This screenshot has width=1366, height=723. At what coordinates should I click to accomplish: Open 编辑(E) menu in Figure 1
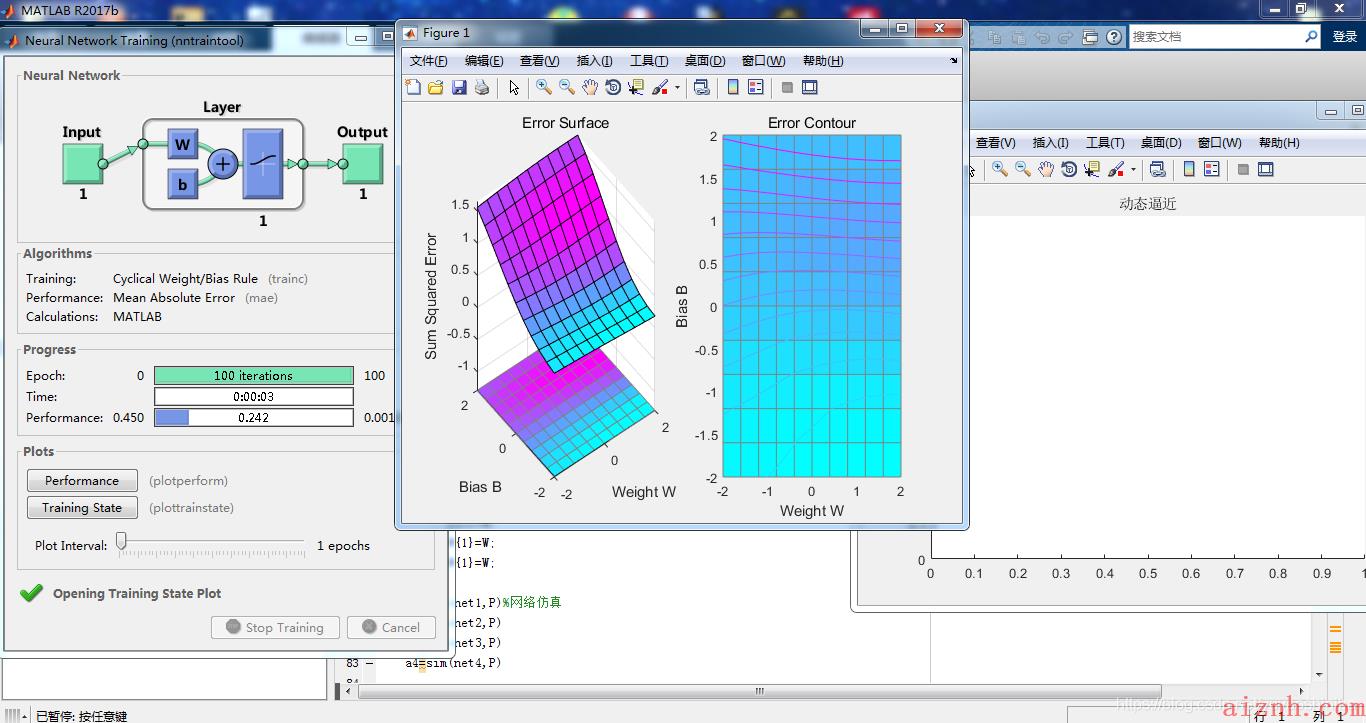[x=484, y=61]
